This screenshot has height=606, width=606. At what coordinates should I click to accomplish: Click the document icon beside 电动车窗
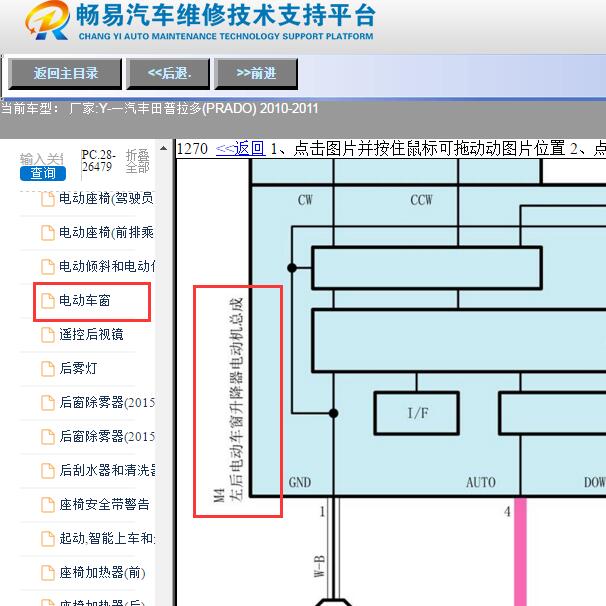48,301
